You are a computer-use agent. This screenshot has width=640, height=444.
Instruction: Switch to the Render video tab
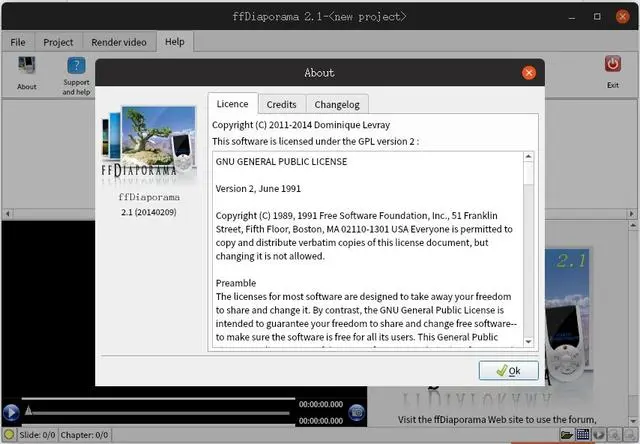[x=119, y=42]
